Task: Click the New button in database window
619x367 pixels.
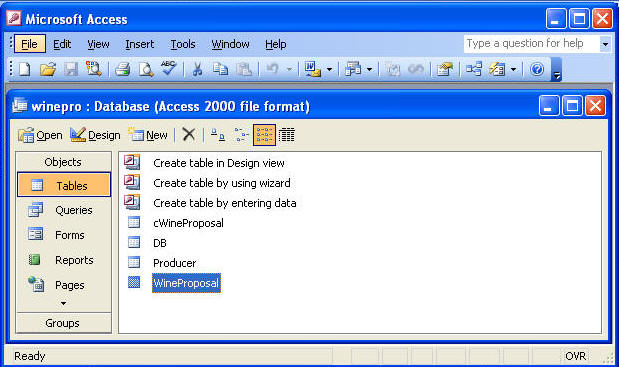Action: tap(148, 135)
